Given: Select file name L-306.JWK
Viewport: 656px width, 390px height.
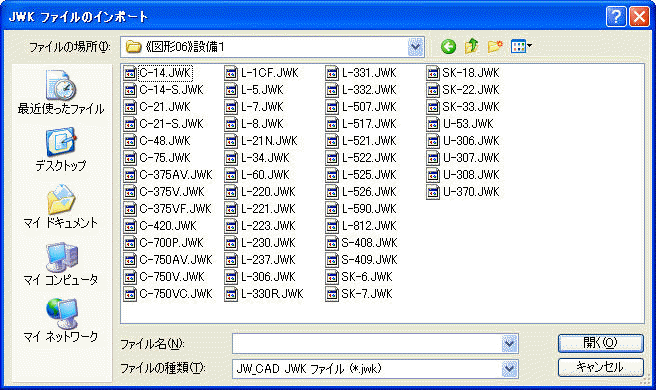Looking at the screenshot, I should pyautogui.click(x=268, y=277).
